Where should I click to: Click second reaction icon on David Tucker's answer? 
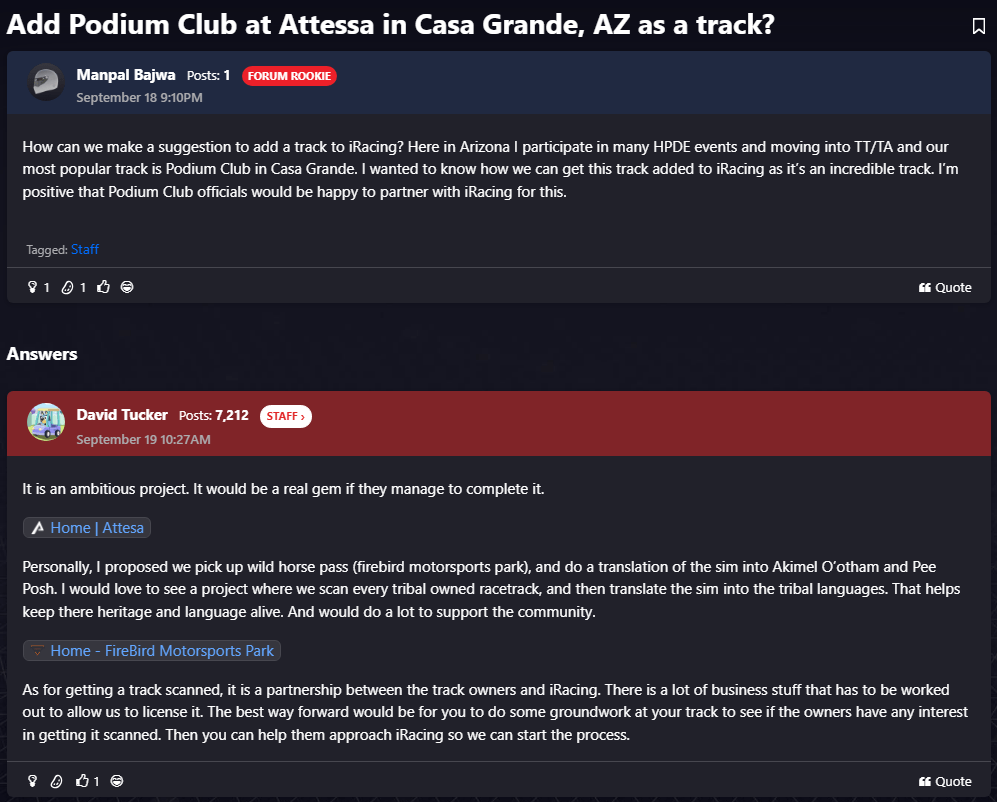[x=57, y=781]
